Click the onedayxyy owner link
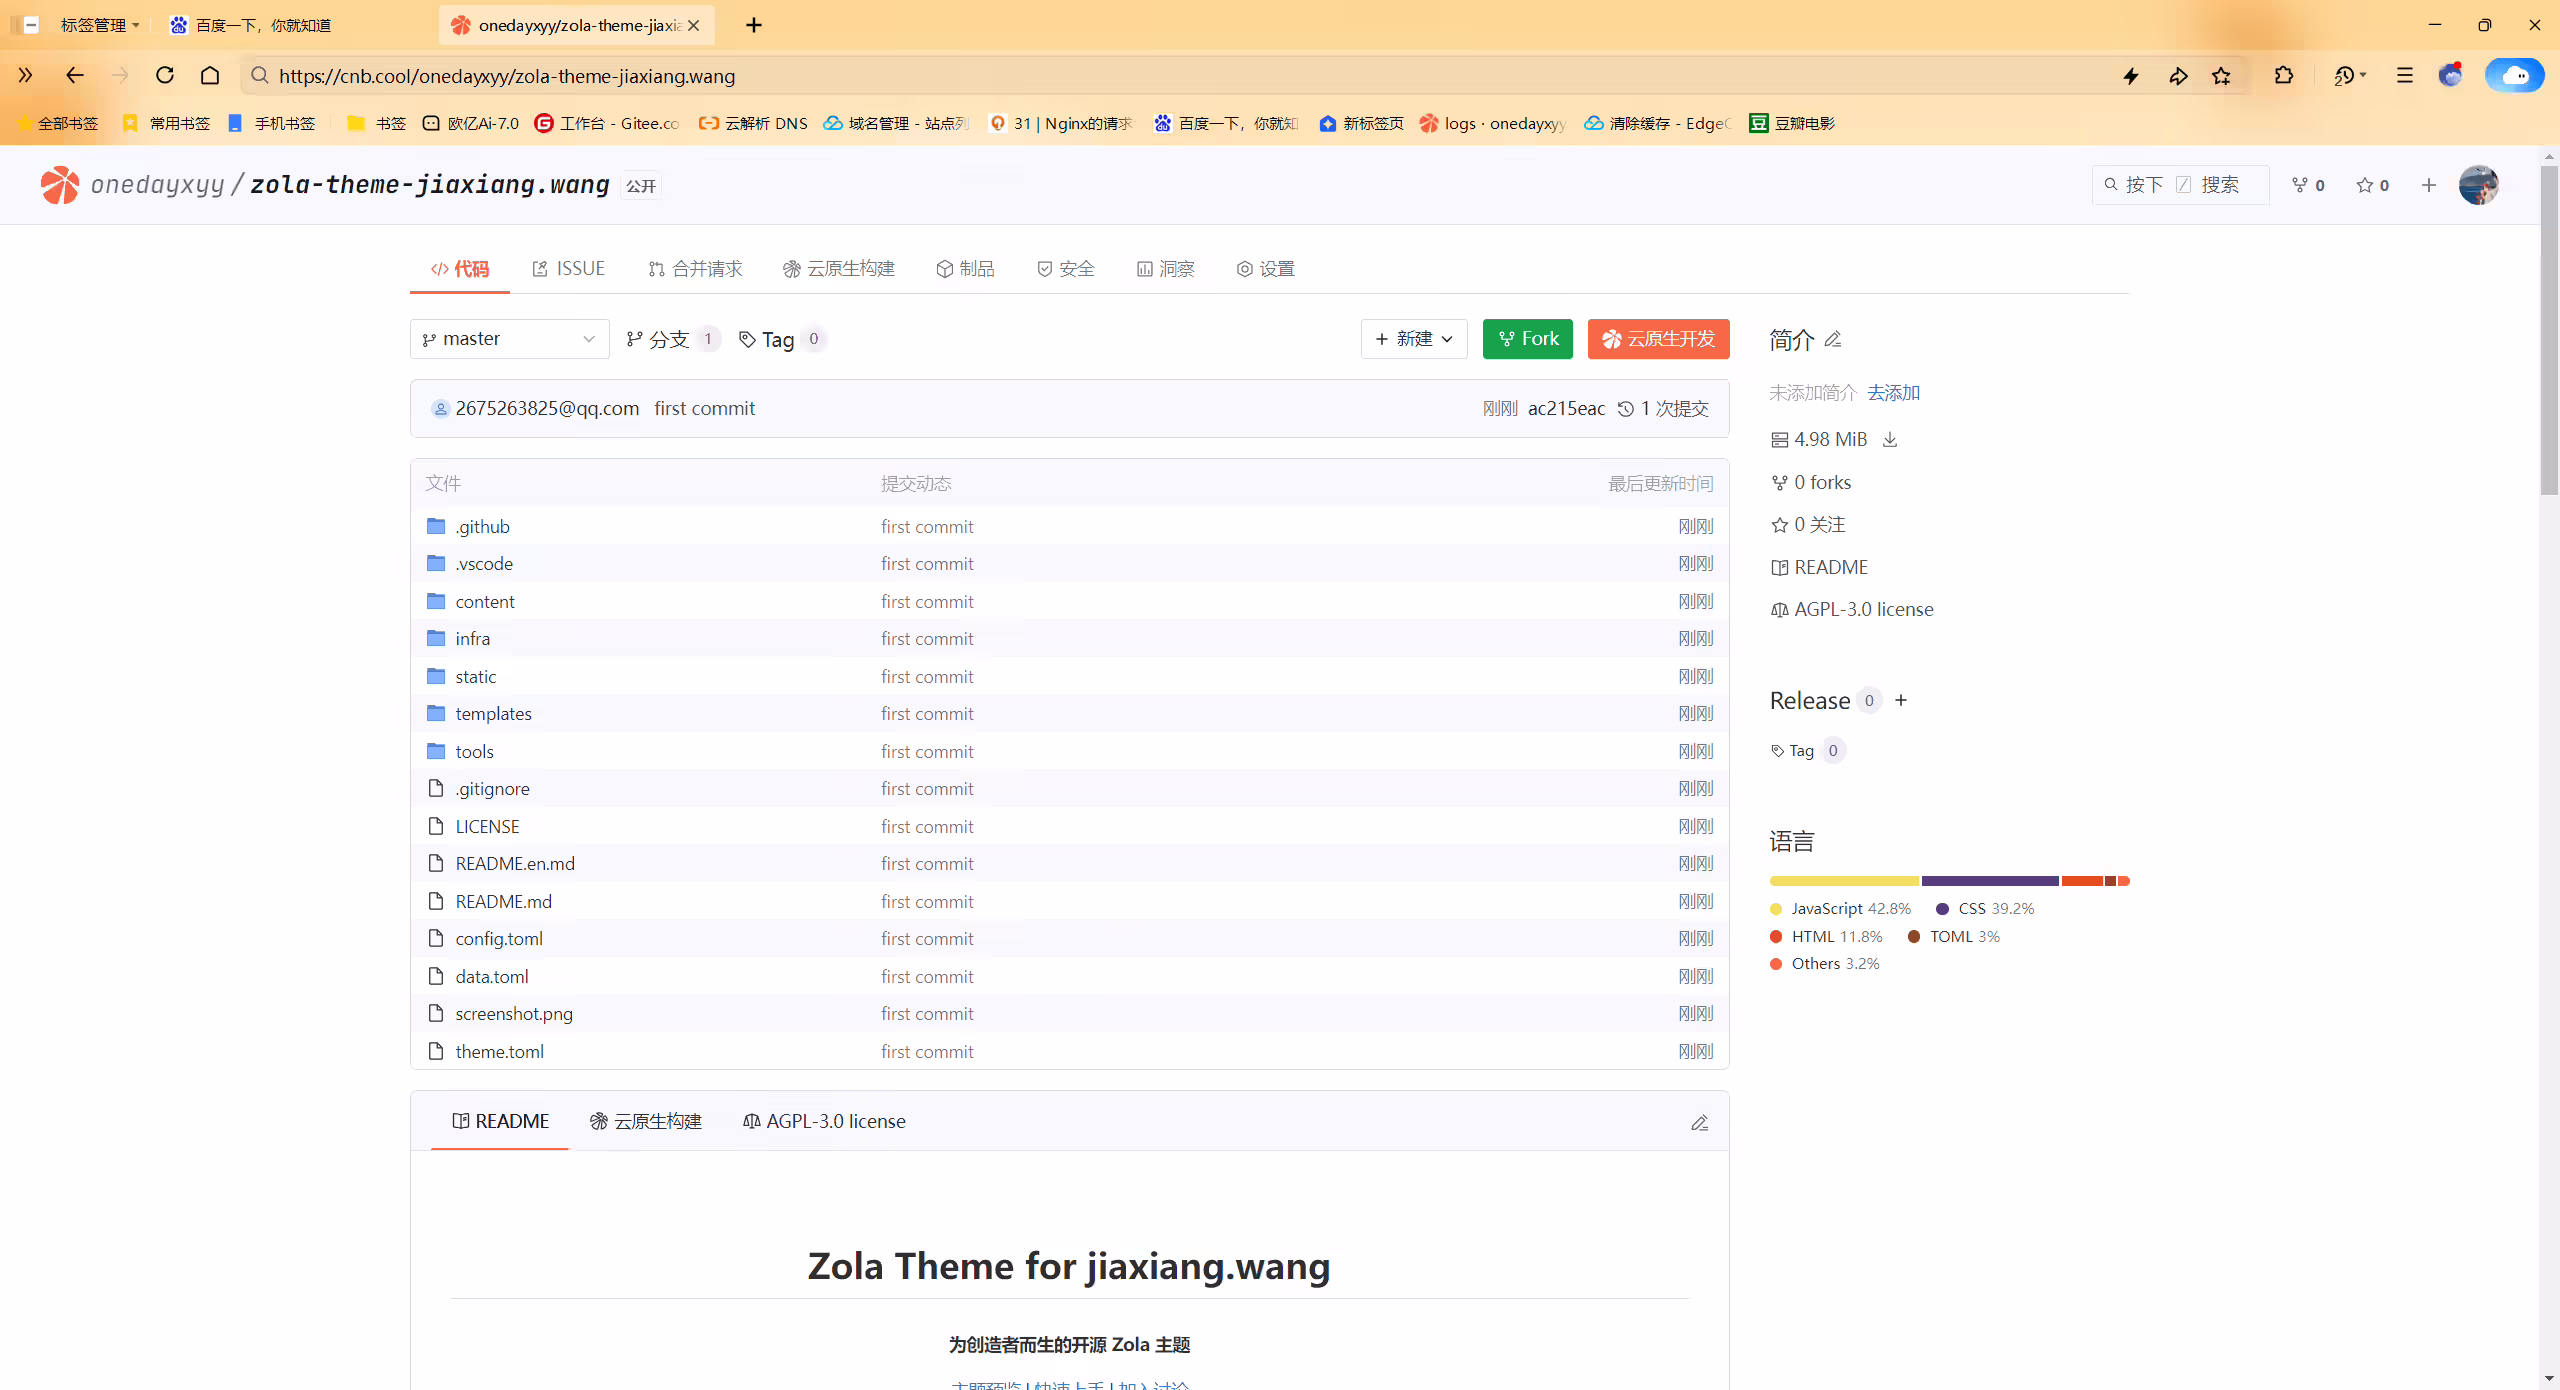The image size is (2560, 1390). coord(157,185)
